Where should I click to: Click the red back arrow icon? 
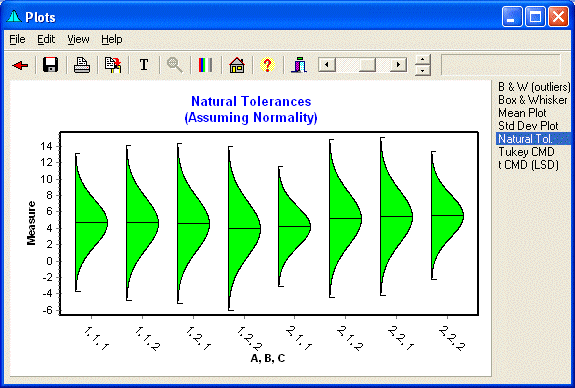pyautogui.click(x=20, y=66)
